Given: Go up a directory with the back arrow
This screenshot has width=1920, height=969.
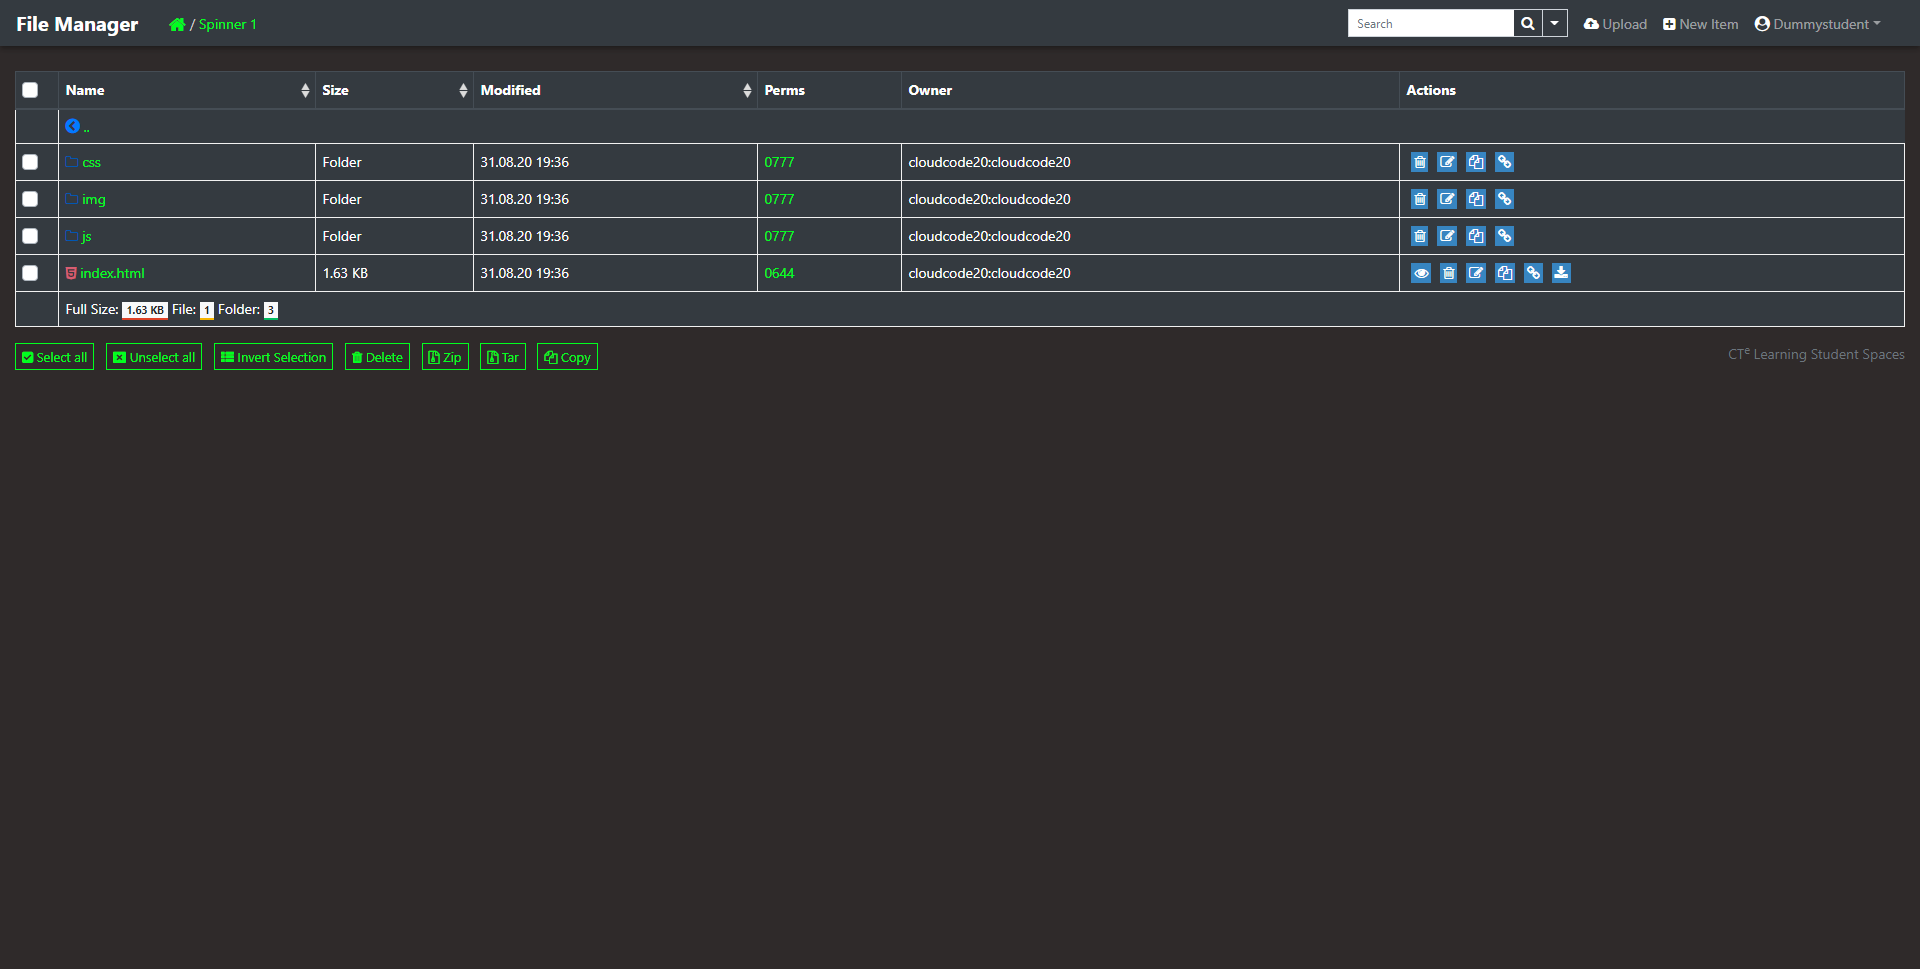Looking at the screenshot, I should pyautogui.click(x=73, y=126).
